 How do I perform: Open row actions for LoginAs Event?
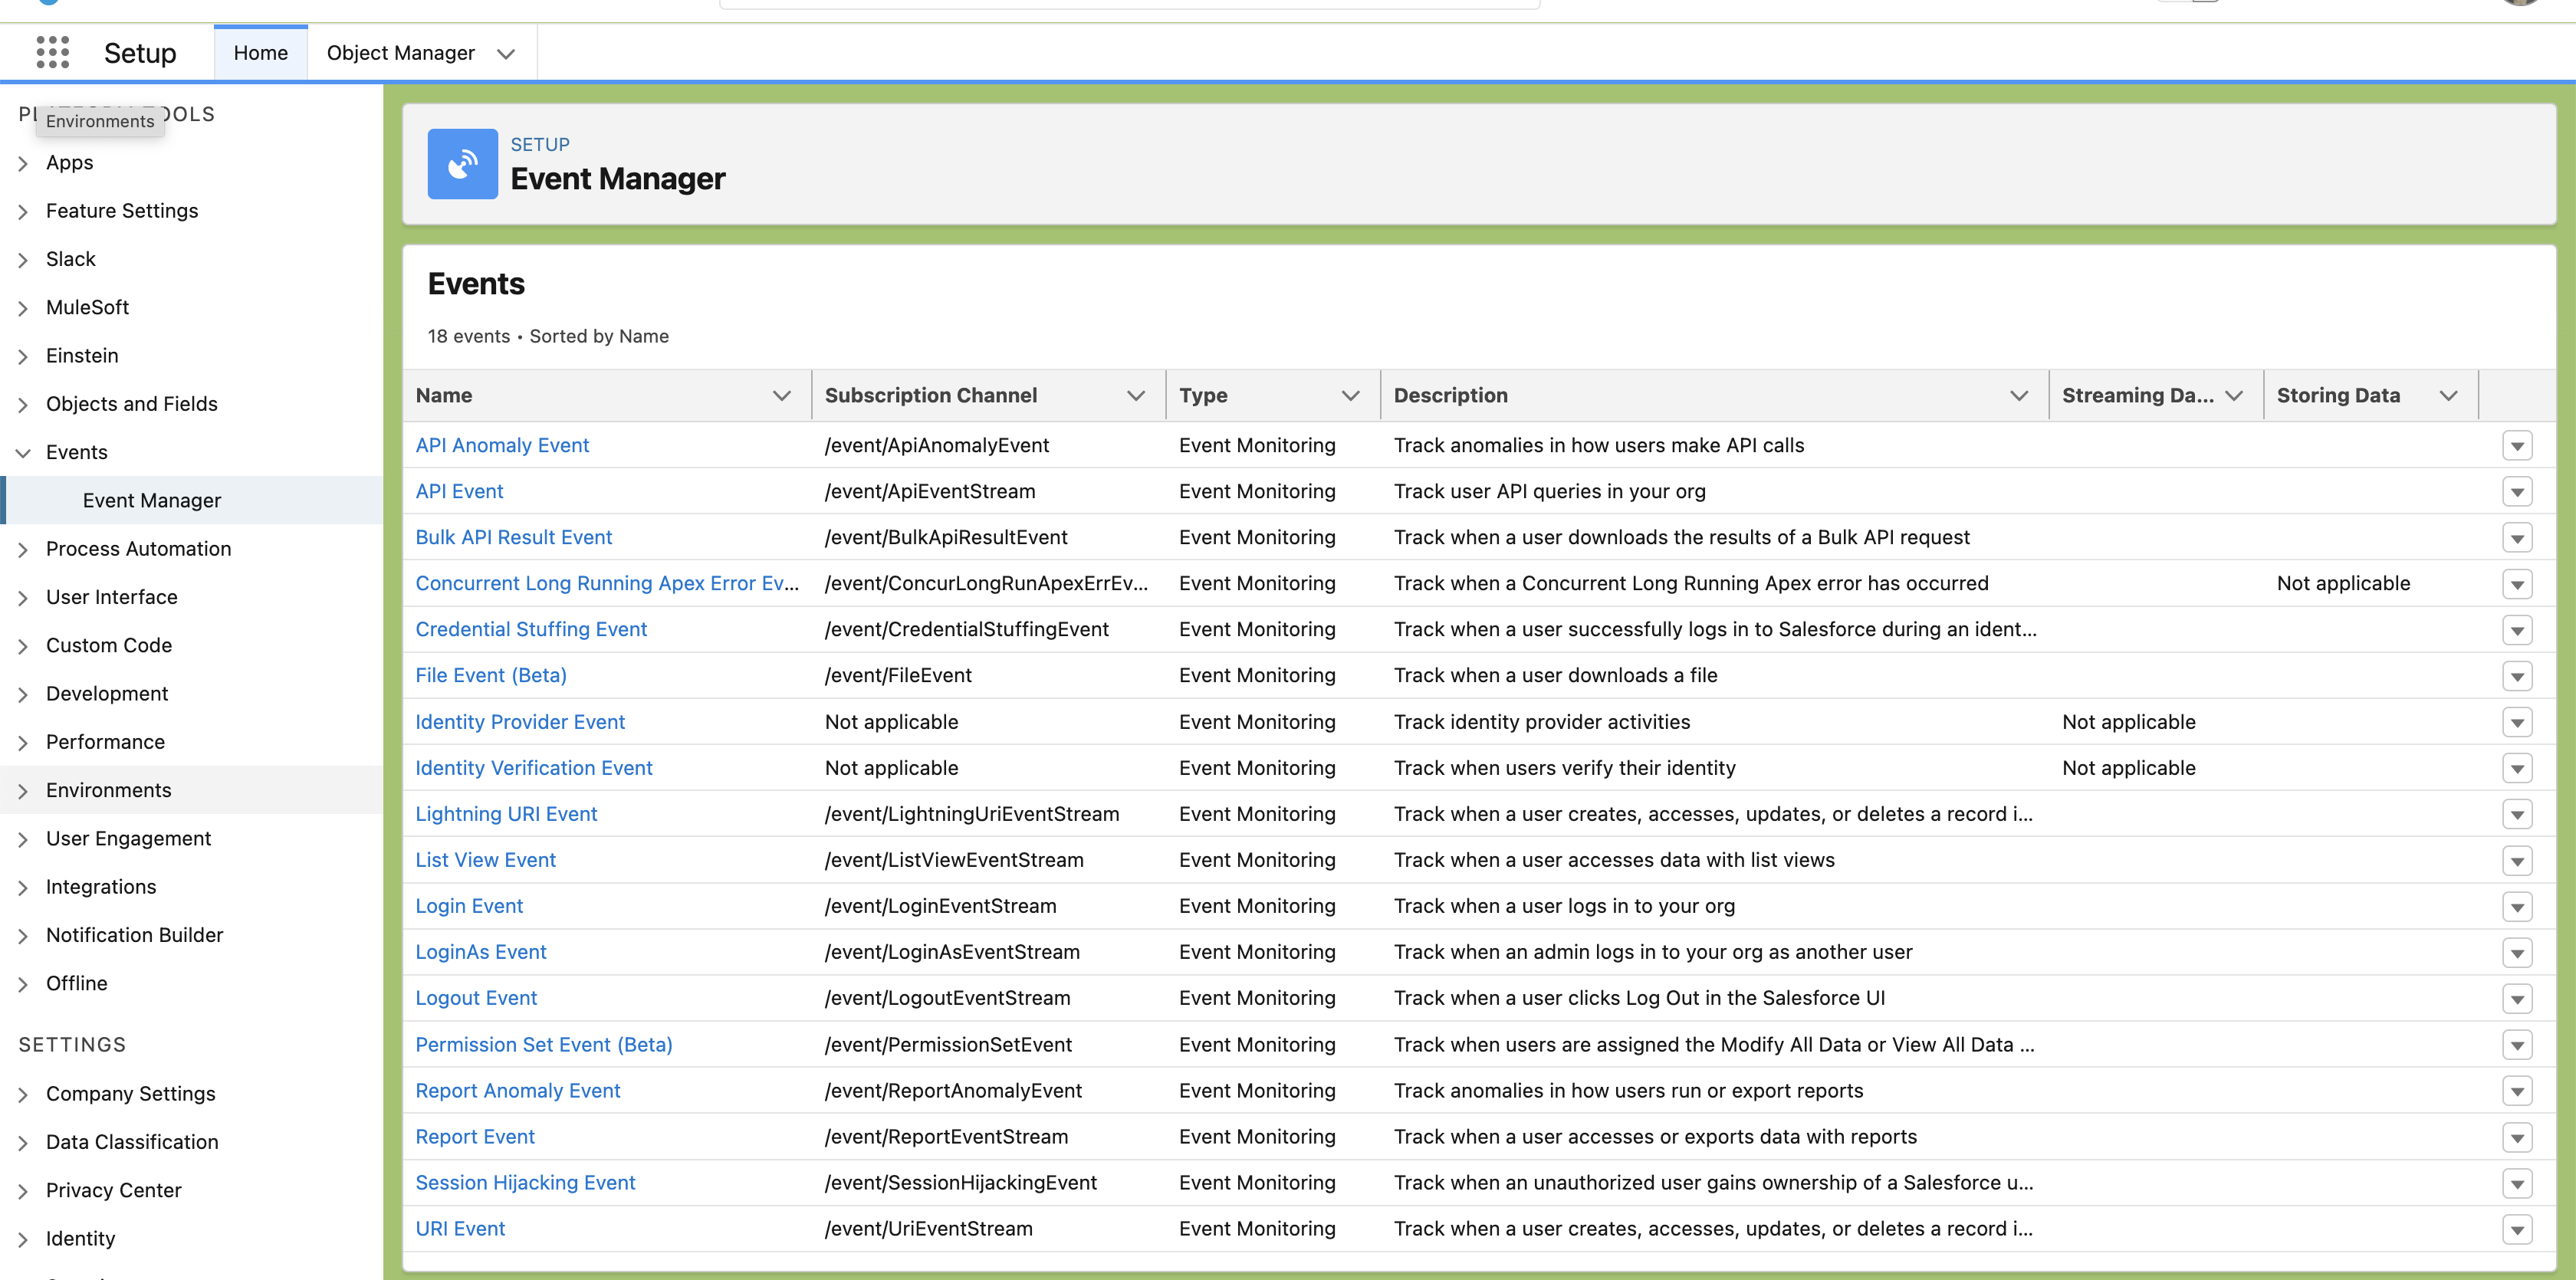[x=2516, y=953]
